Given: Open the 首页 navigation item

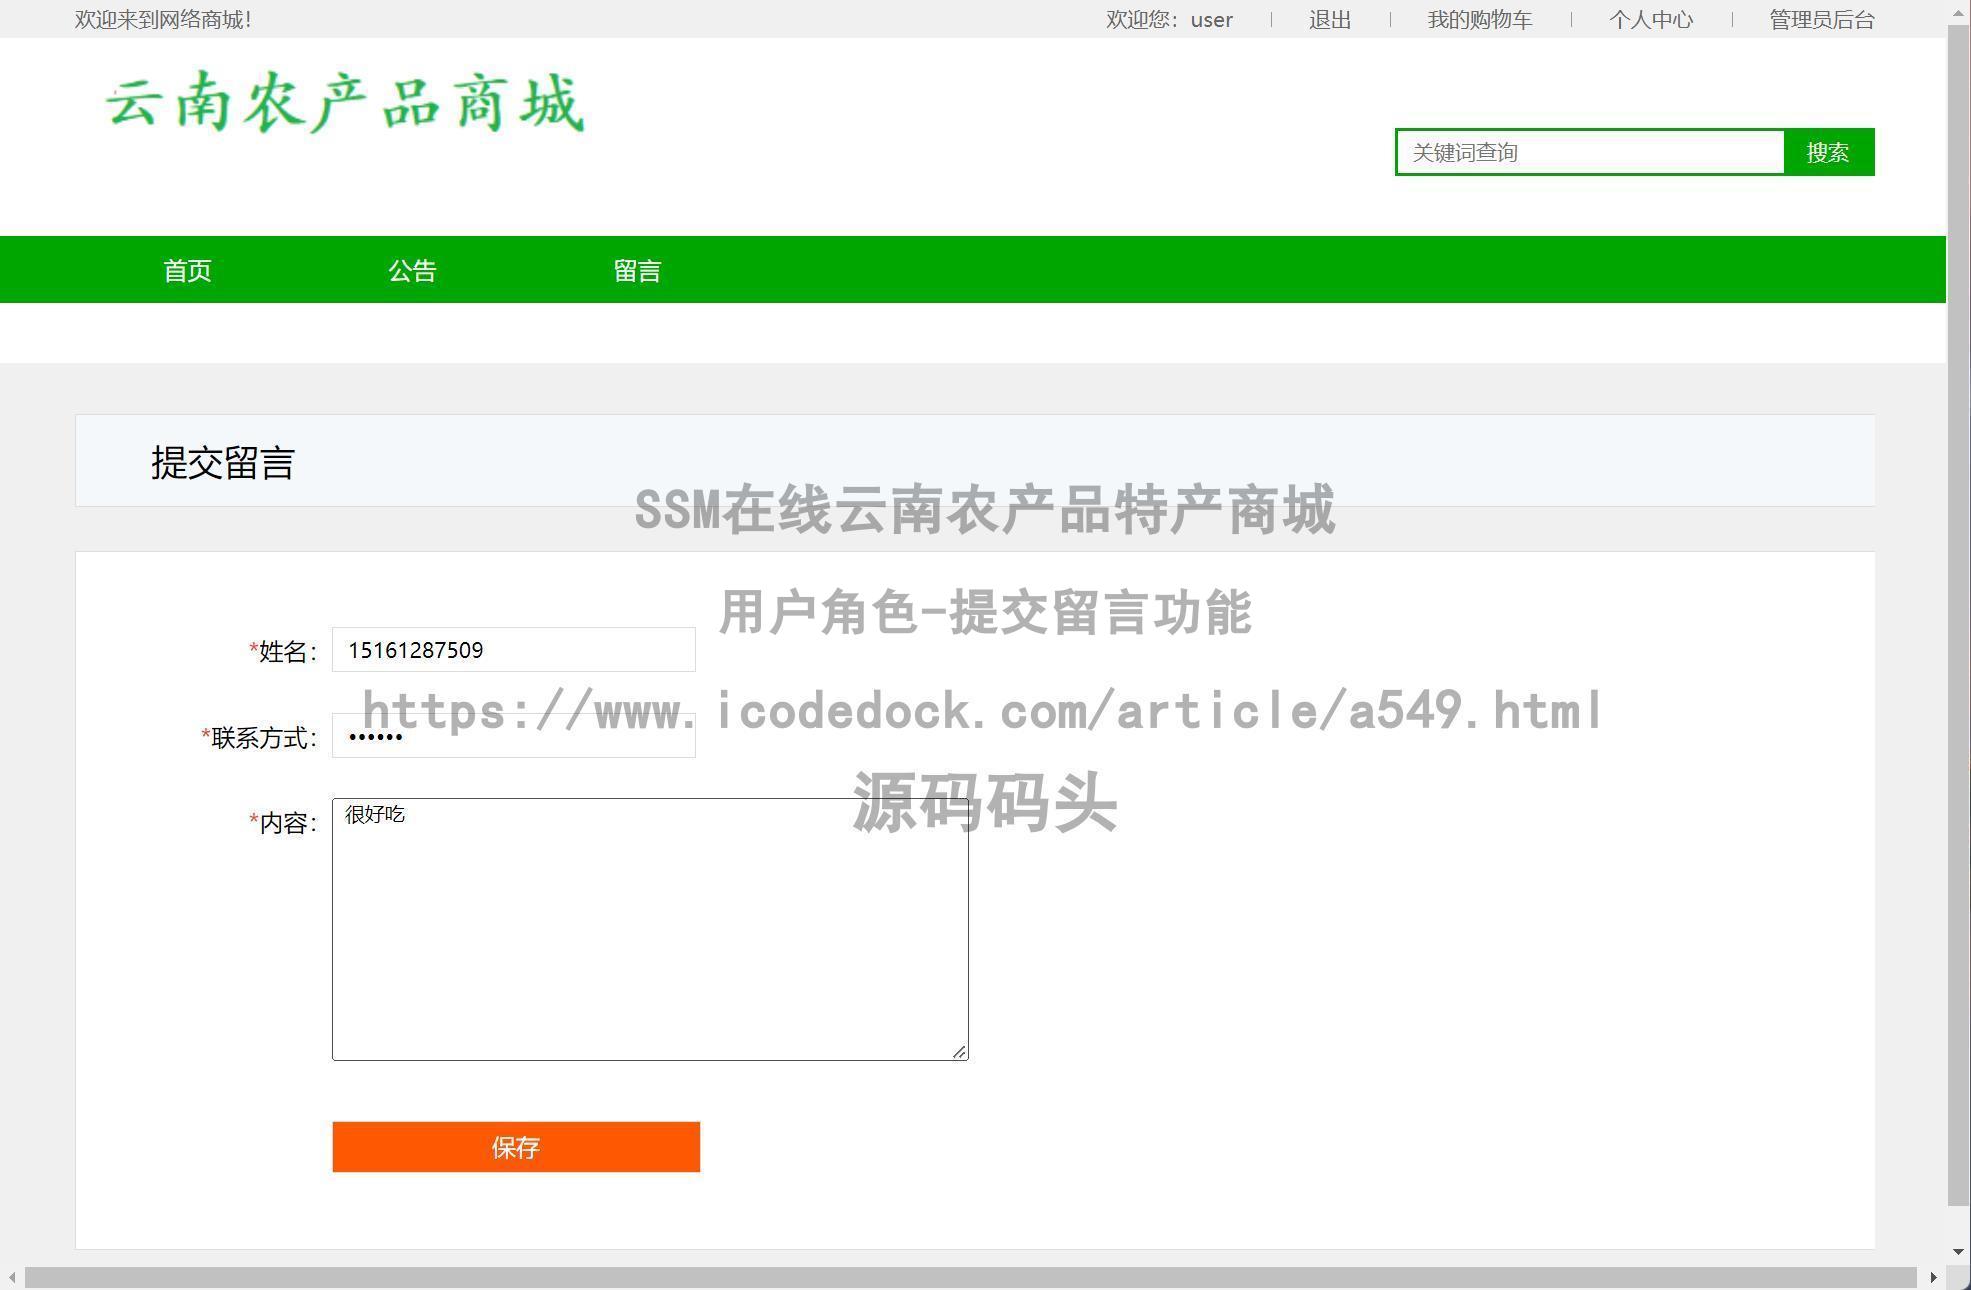Looking at the screenshot, I should tap(187, 270).
